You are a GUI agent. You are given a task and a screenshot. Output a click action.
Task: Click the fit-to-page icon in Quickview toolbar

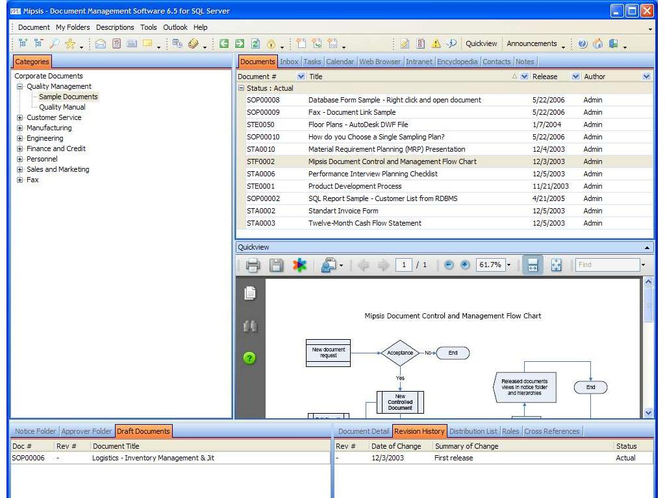556,265
